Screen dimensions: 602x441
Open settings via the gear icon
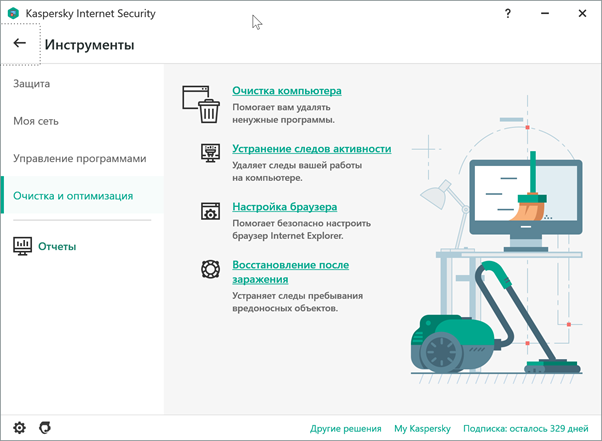coord(20,428)
